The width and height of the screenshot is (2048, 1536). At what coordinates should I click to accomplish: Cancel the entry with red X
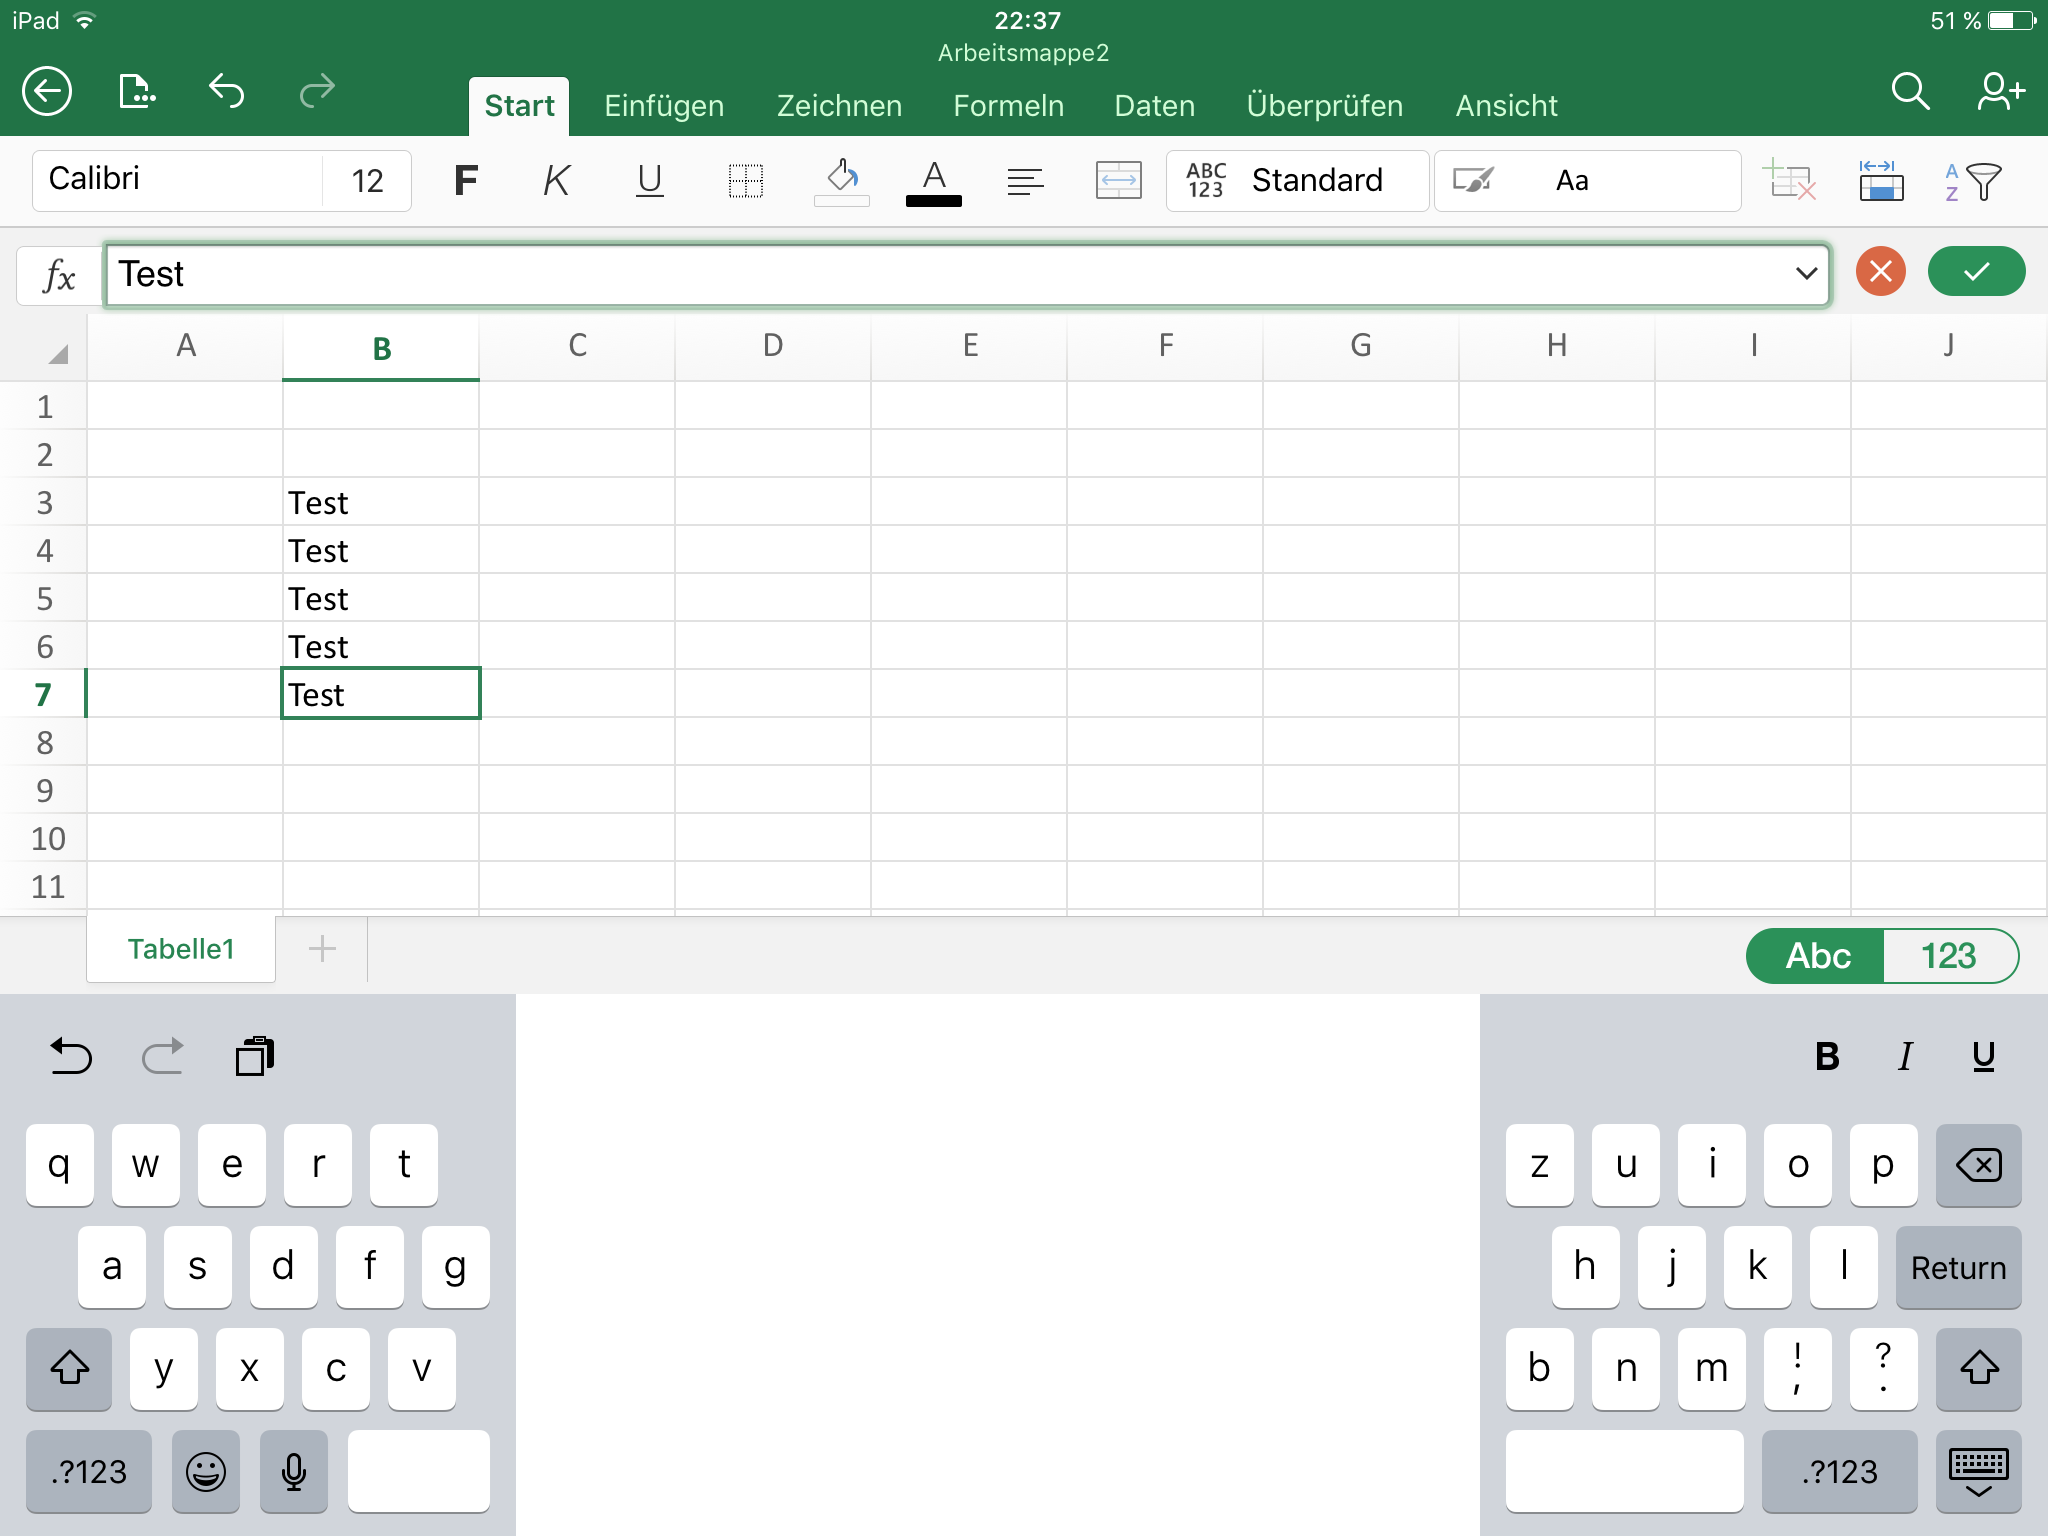(1880, 272)
